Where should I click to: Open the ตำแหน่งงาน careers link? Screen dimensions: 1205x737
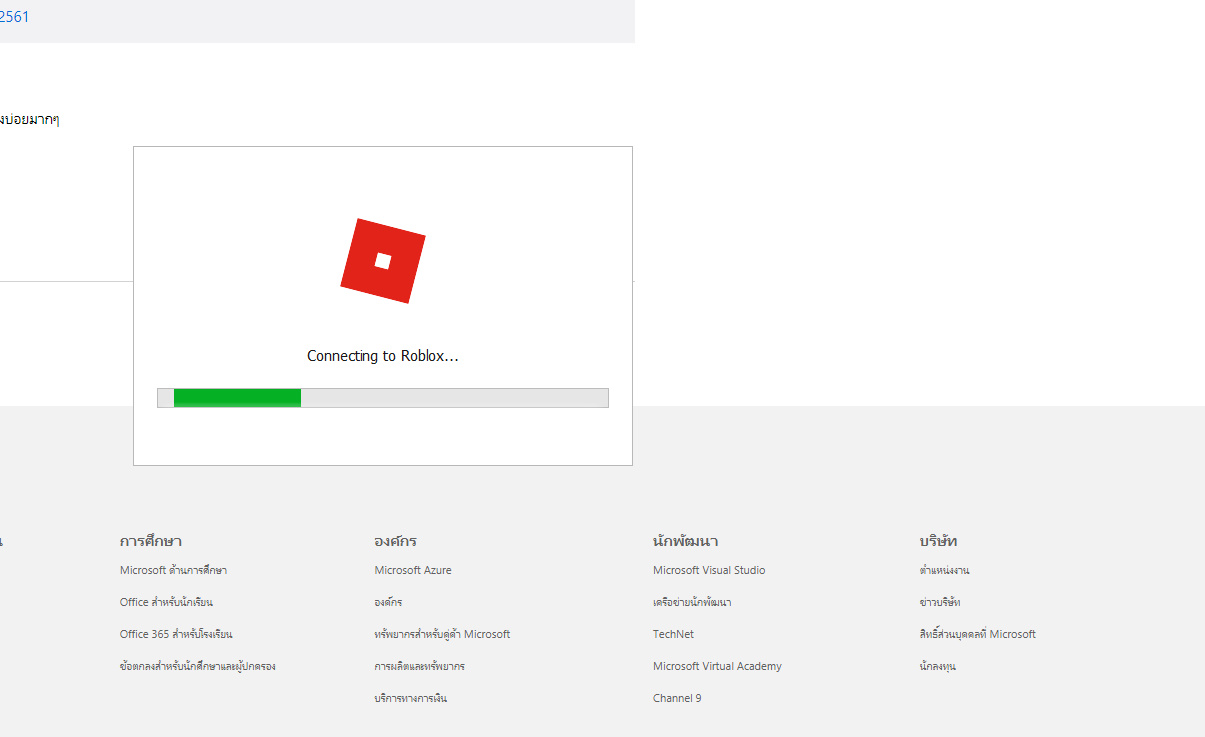click(944, 570)
